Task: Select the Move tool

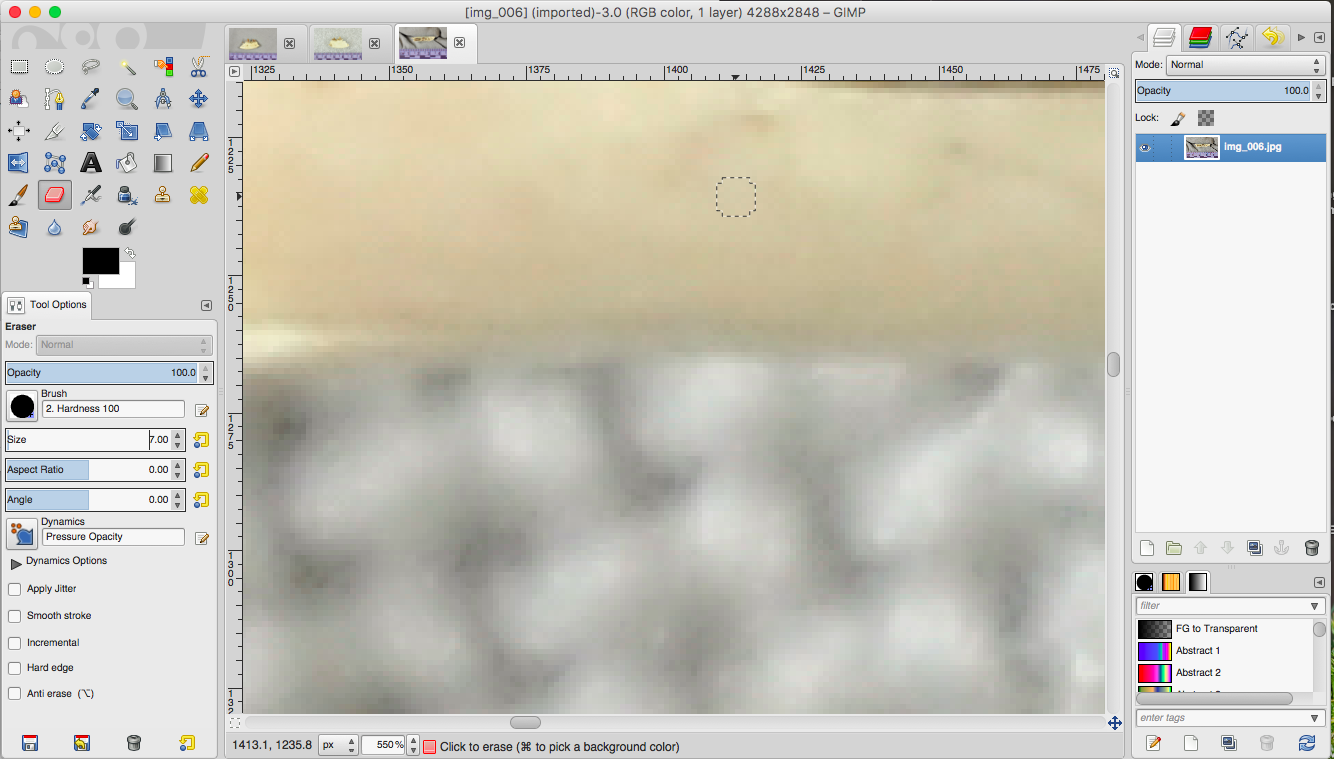Action: 198,99
